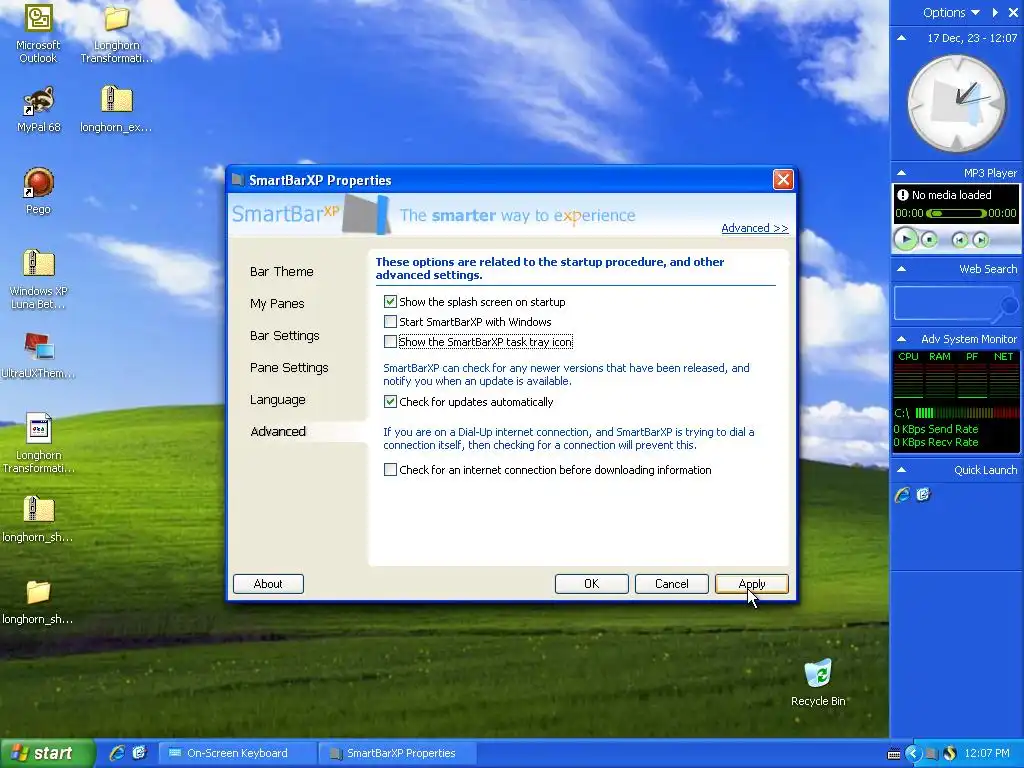The height and width of the screenshot is (768, 1024).
Task: Apply the SmartBarXP settings
Action: 752,584
